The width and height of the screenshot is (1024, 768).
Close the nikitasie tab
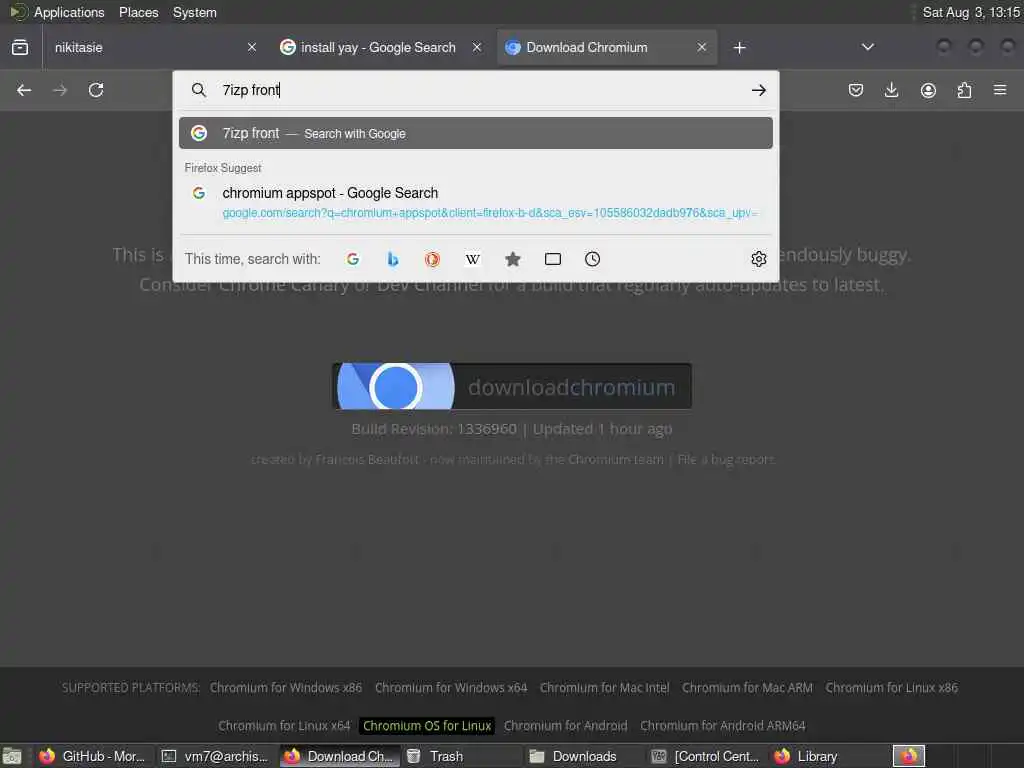tap(252, 47)
